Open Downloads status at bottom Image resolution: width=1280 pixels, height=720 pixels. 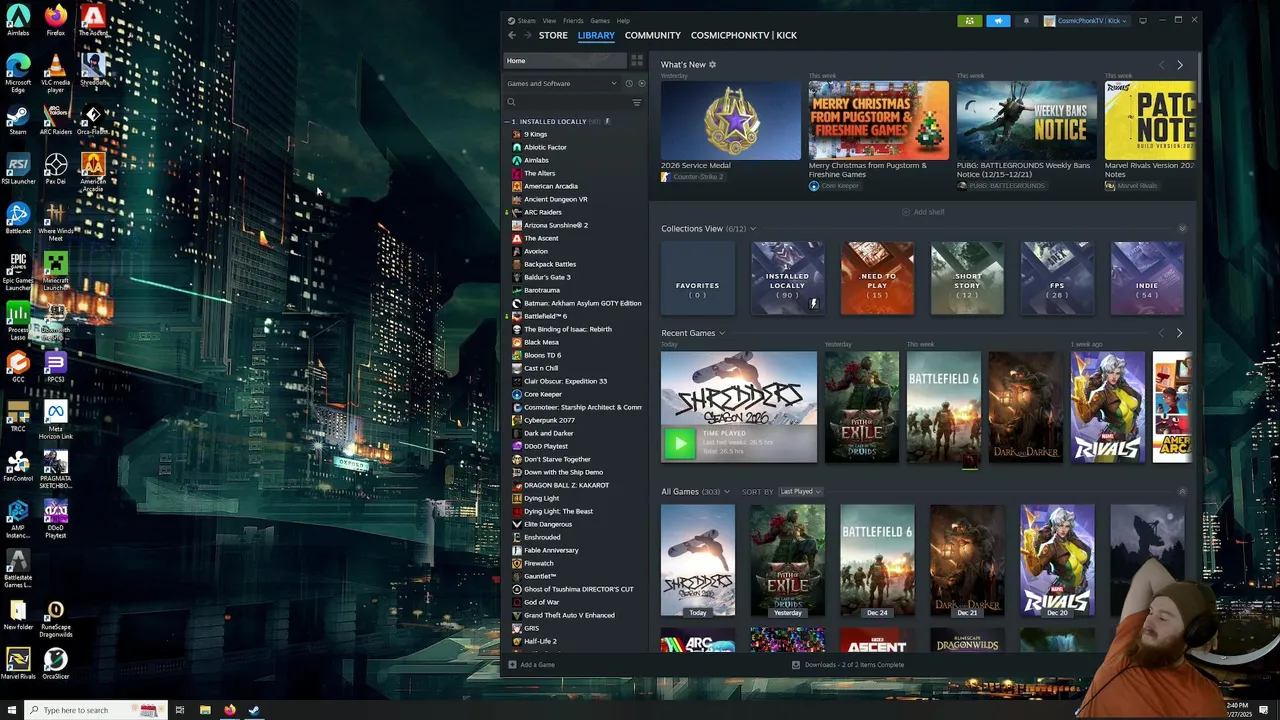click(x=848, y=665)
